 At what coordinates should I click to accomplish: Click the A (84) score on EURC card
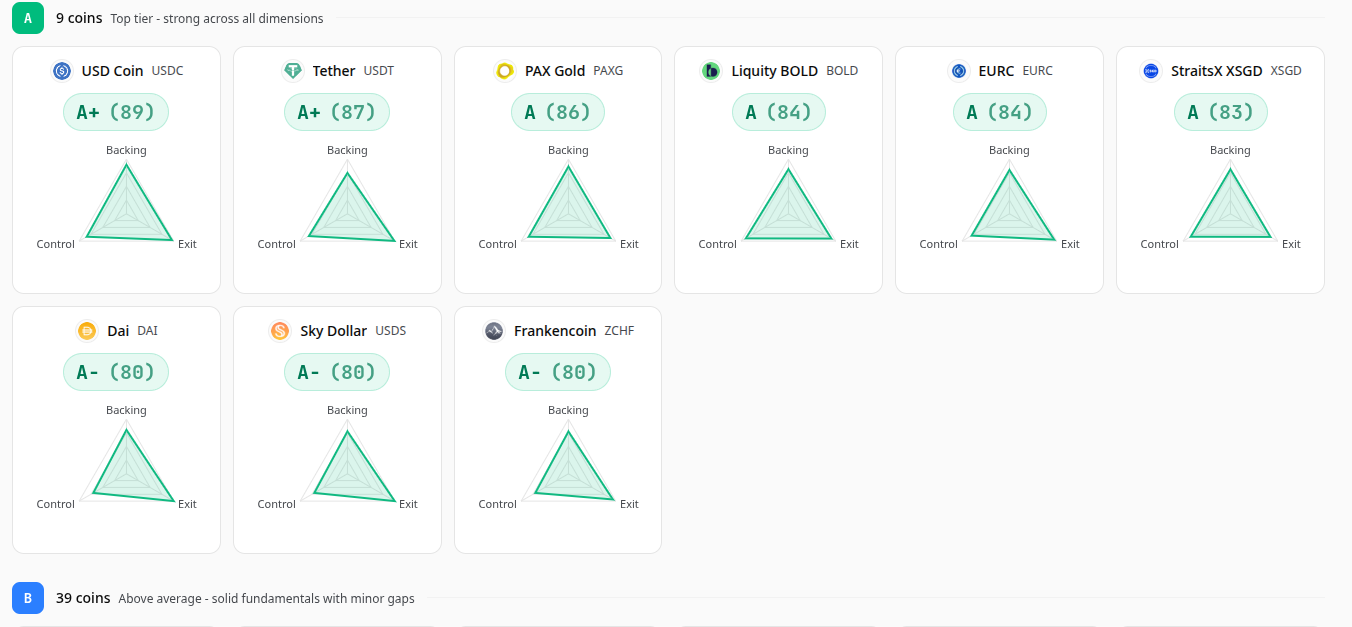pos(1000,112)
